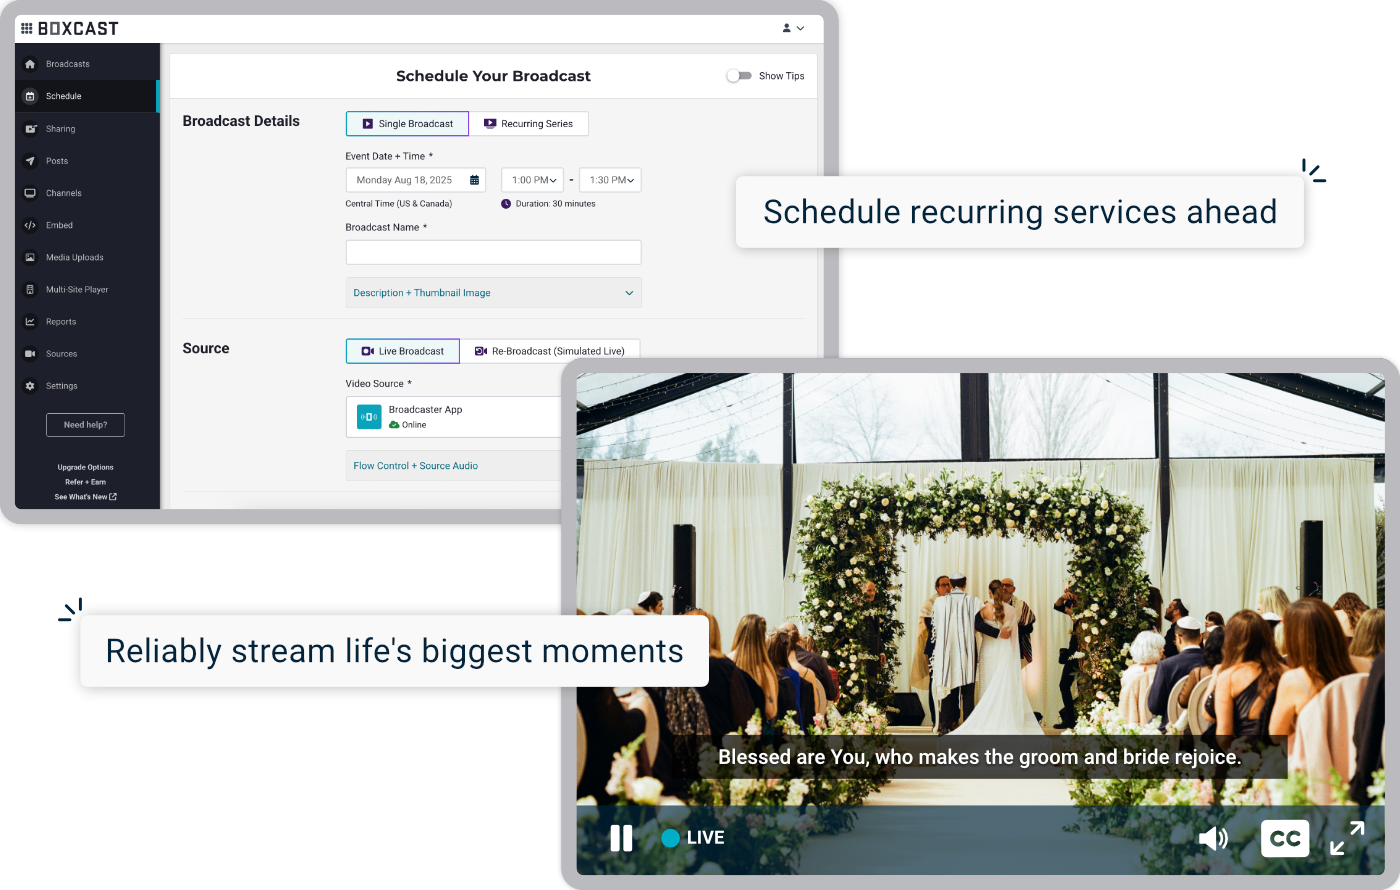Click the Upgrade Options link
Viewport: 1400px width, 890px height.
click(85, 467)
